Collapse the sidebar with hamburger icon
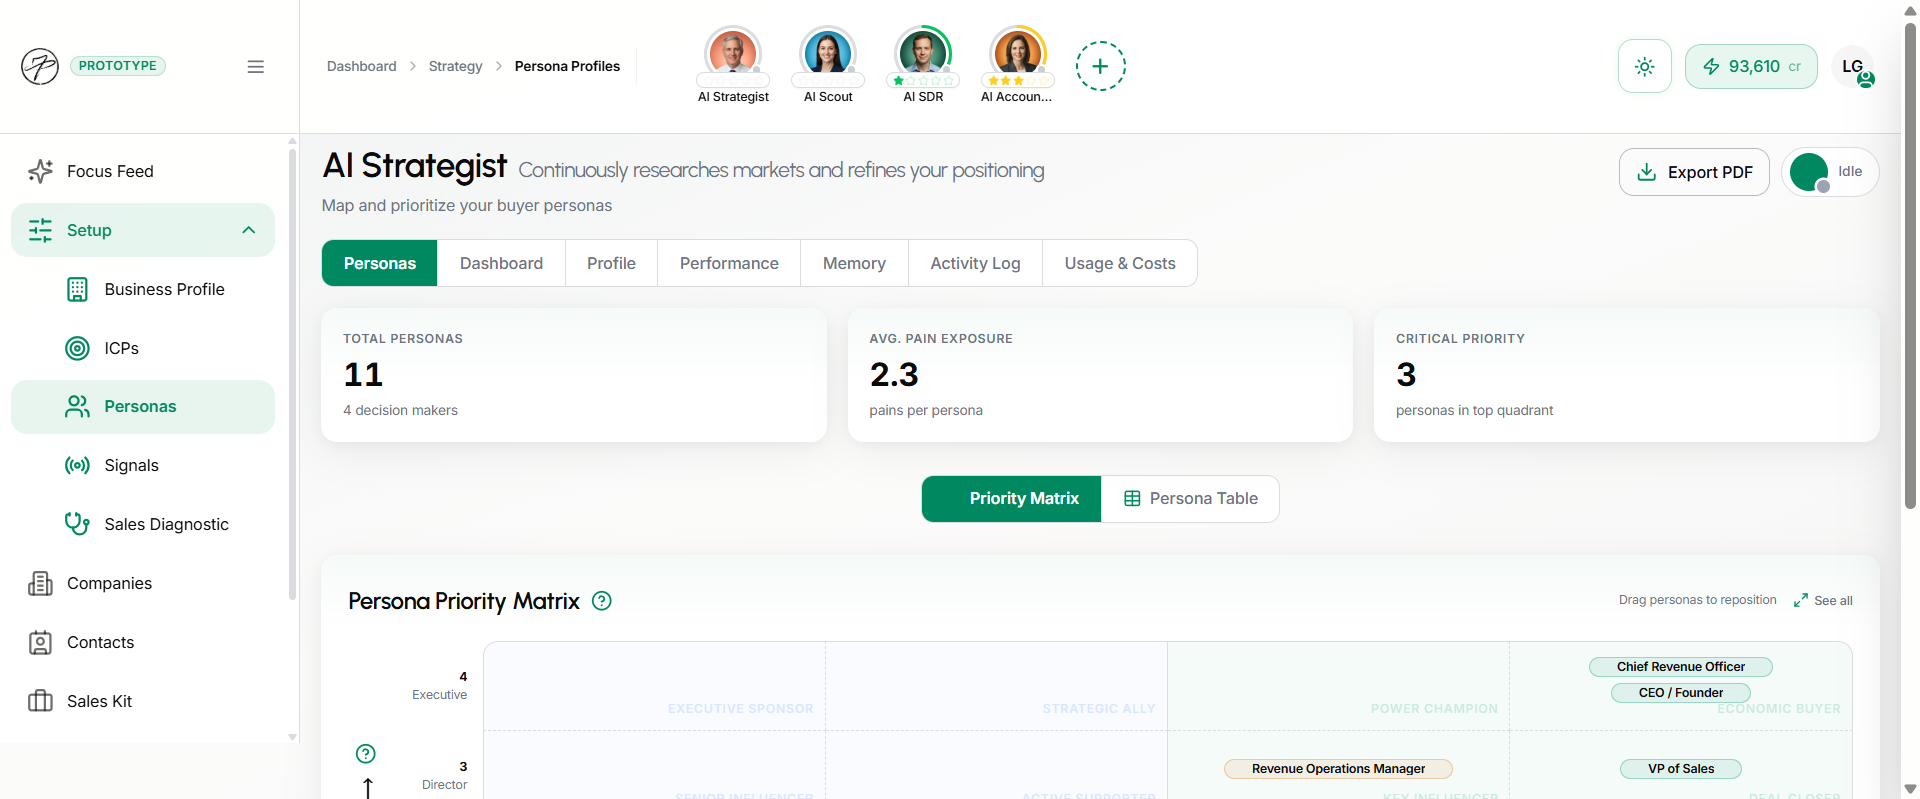This screenshot has width=1920, height=799. point(256,66)
